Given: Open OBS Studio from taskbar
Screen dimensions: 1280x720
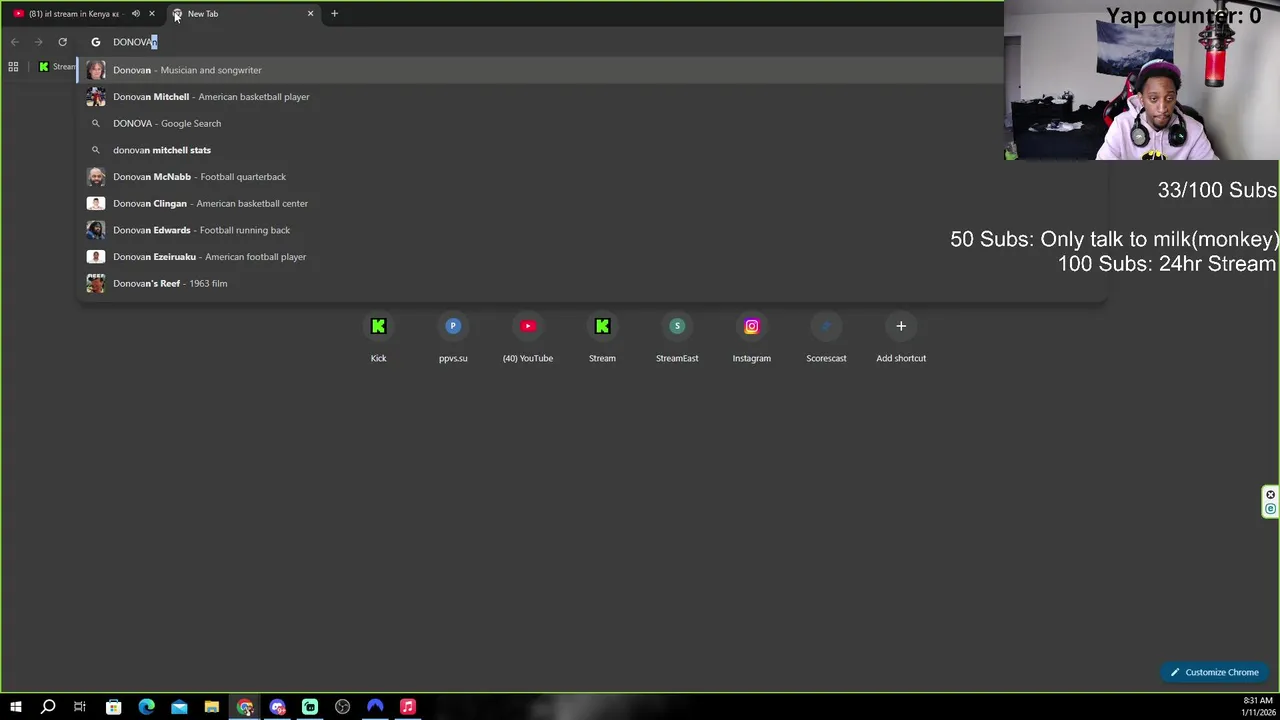Looking at the screenshot, I should [342, 707].
